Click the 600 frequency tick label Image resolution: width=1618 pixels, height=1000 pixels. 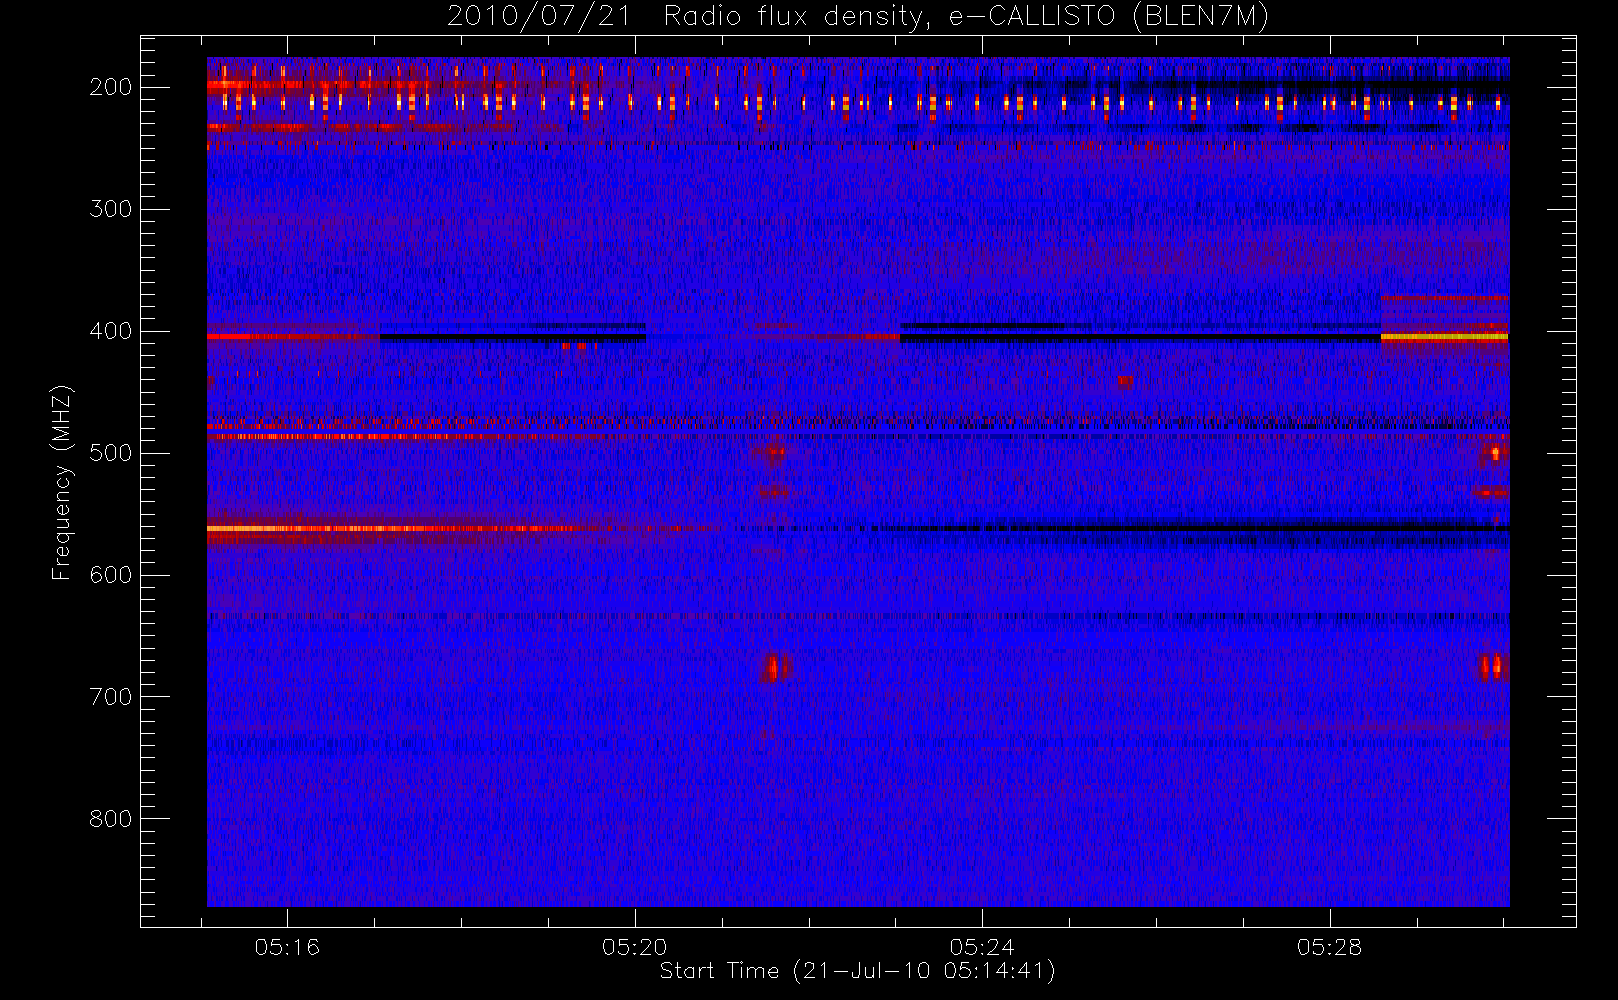111,575
